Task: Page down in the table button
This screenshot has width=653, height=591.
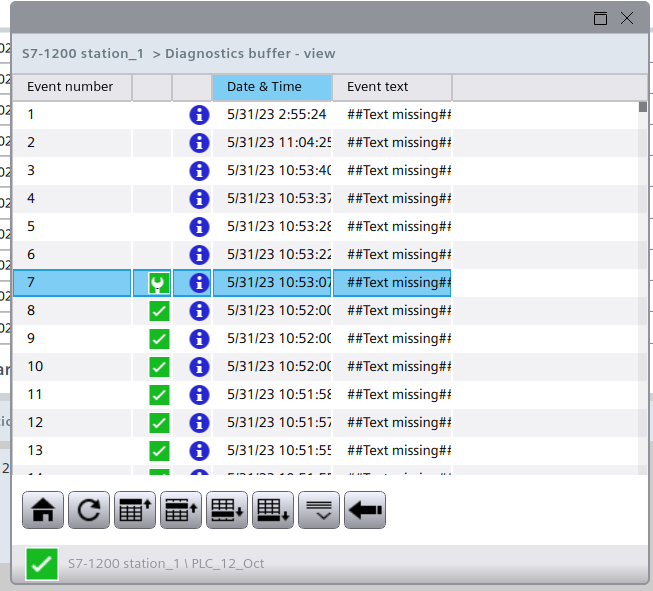Action: 227,510
